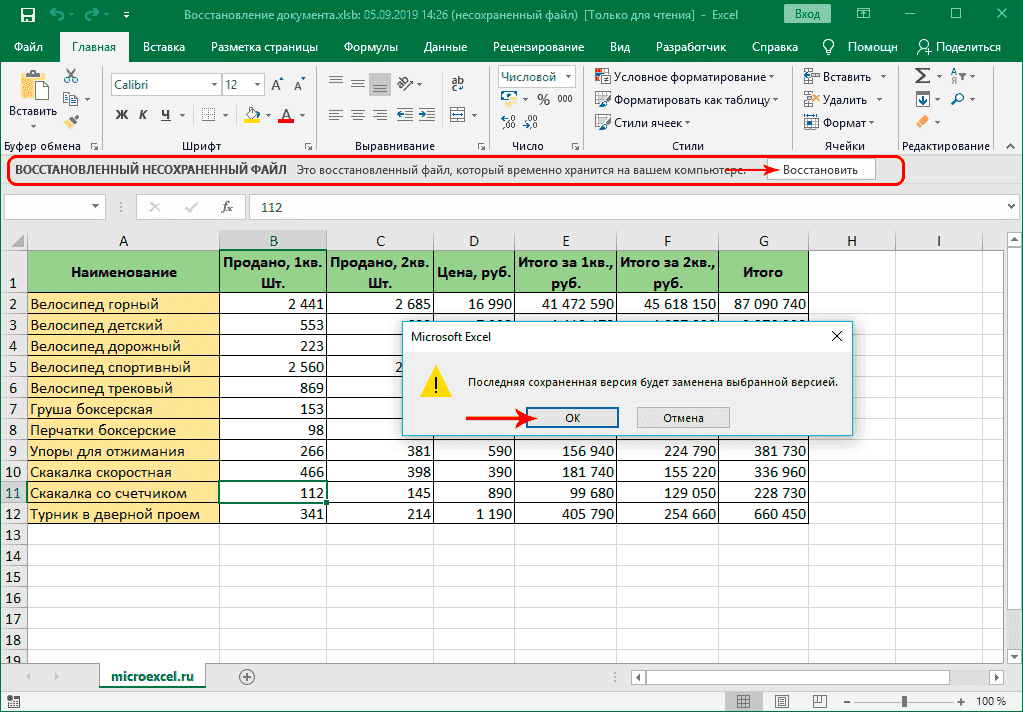This screenshot has width=1023, height=712.
Task: Click the Format Painter brush icon
Action: (71, 121)
